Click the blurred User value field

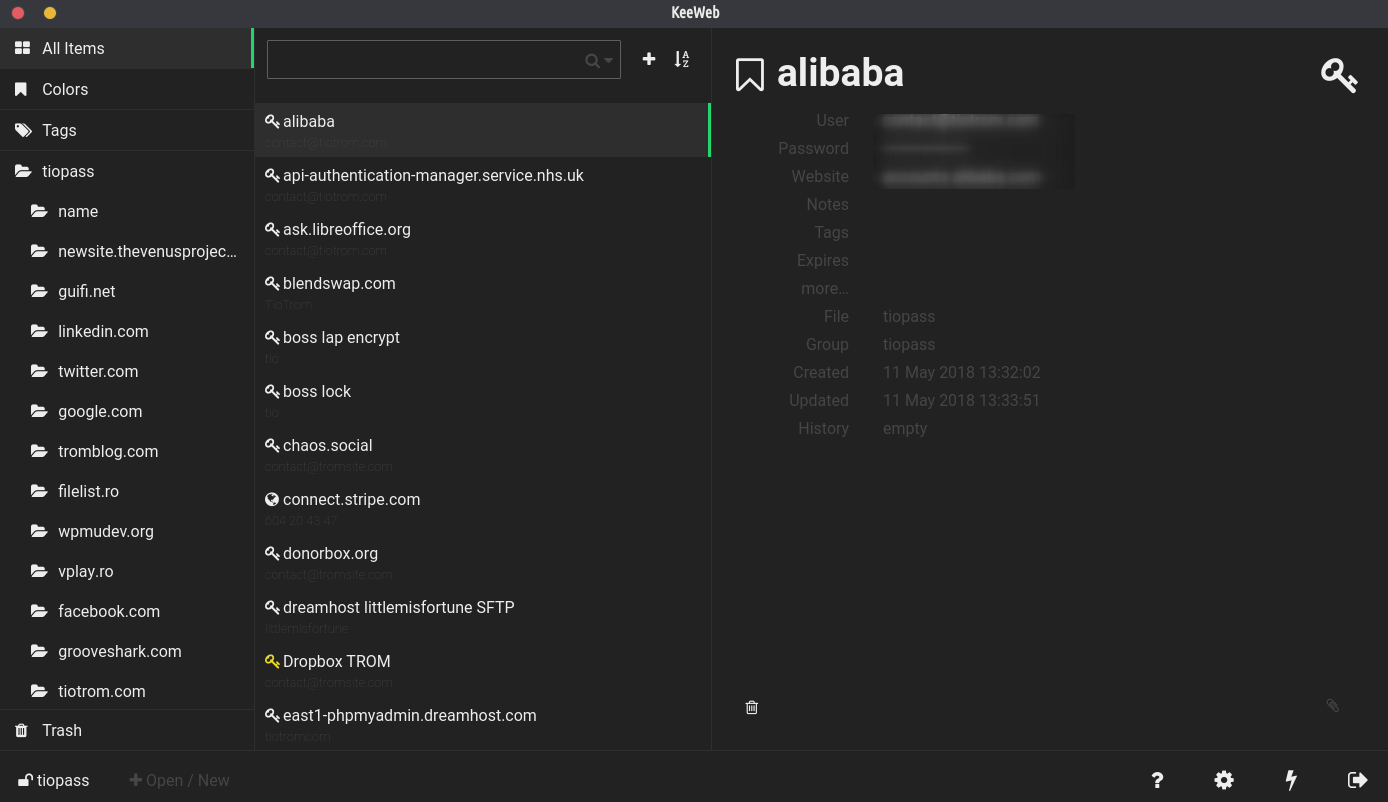point(960,120)
